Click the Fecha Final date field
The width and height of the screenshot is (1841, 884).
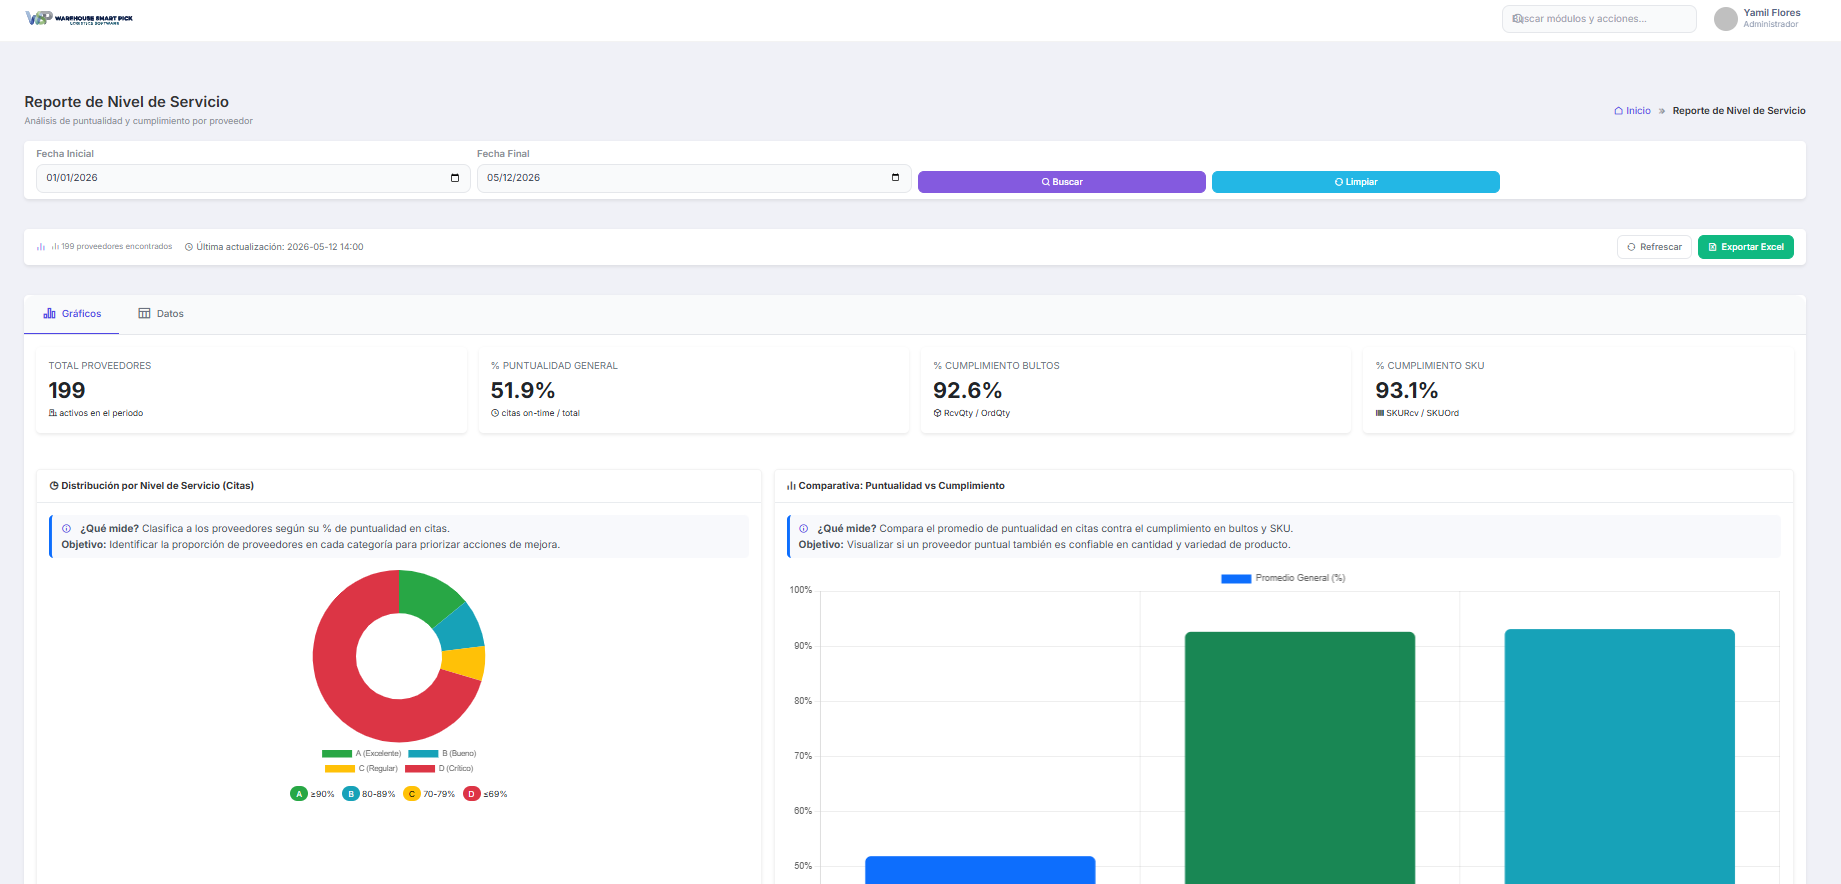(x=694, y=178)
